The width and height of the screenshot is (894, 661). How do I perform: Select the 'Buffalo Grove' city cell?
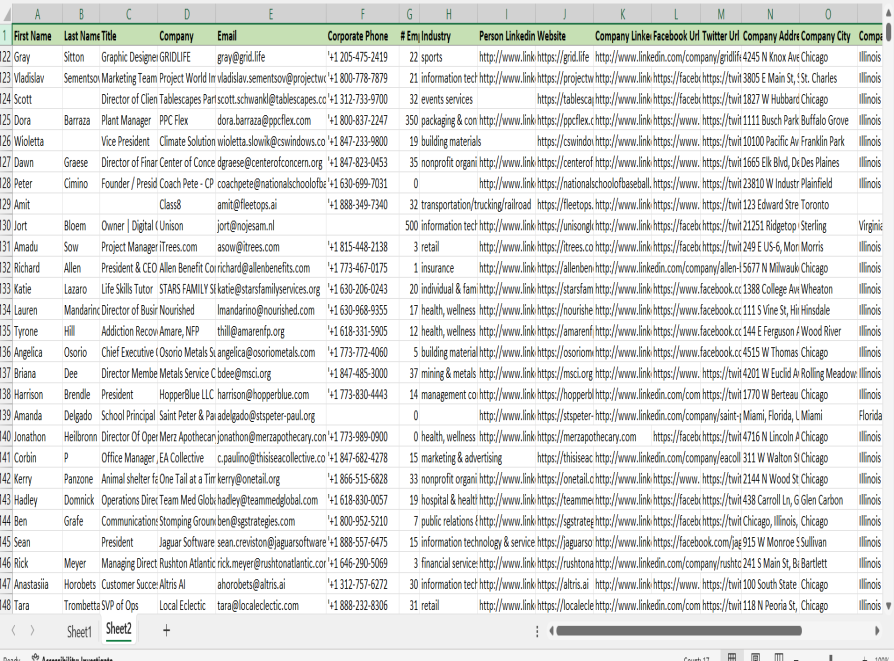(x=828, y=120)
